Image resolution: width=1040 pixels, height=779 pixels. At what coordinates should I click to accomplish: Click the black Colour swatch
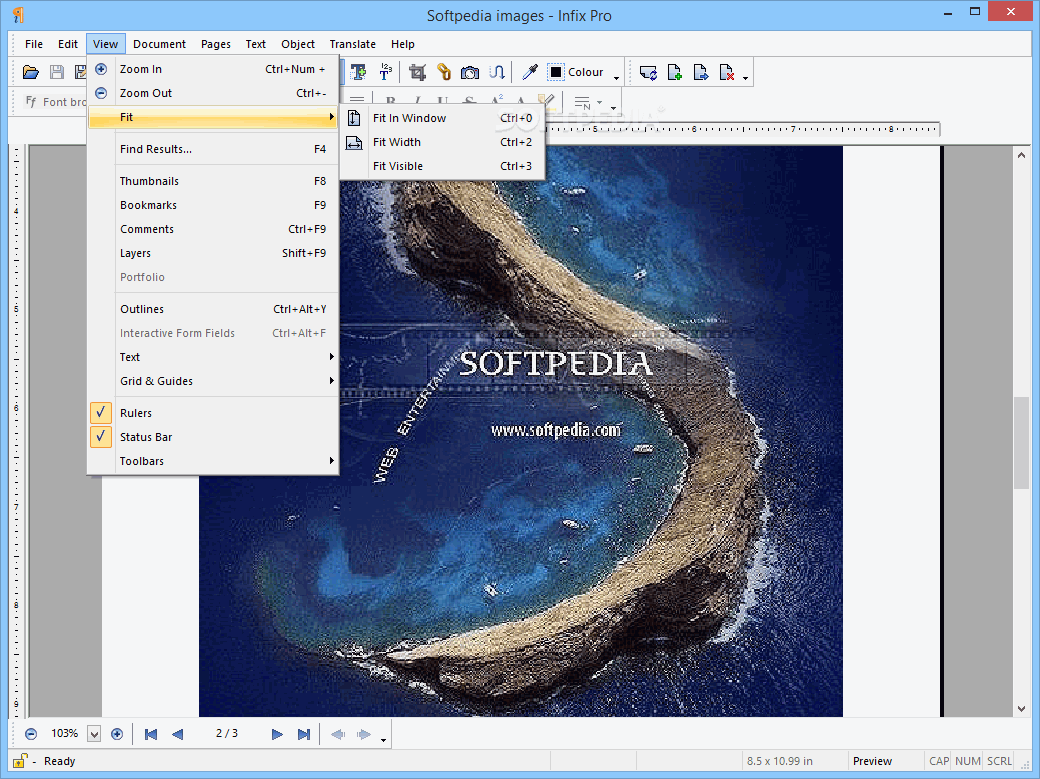coord(556,72)
